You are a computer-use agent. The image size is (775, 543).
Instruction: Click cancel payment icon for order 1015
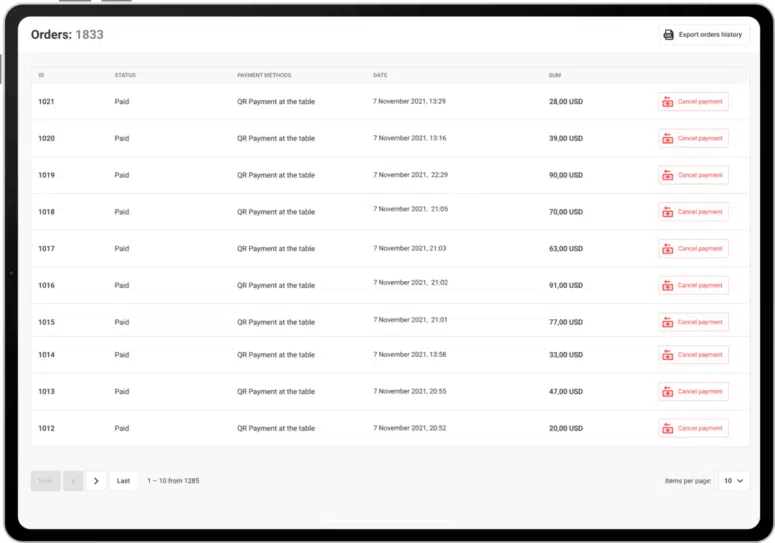coord(668,322)
